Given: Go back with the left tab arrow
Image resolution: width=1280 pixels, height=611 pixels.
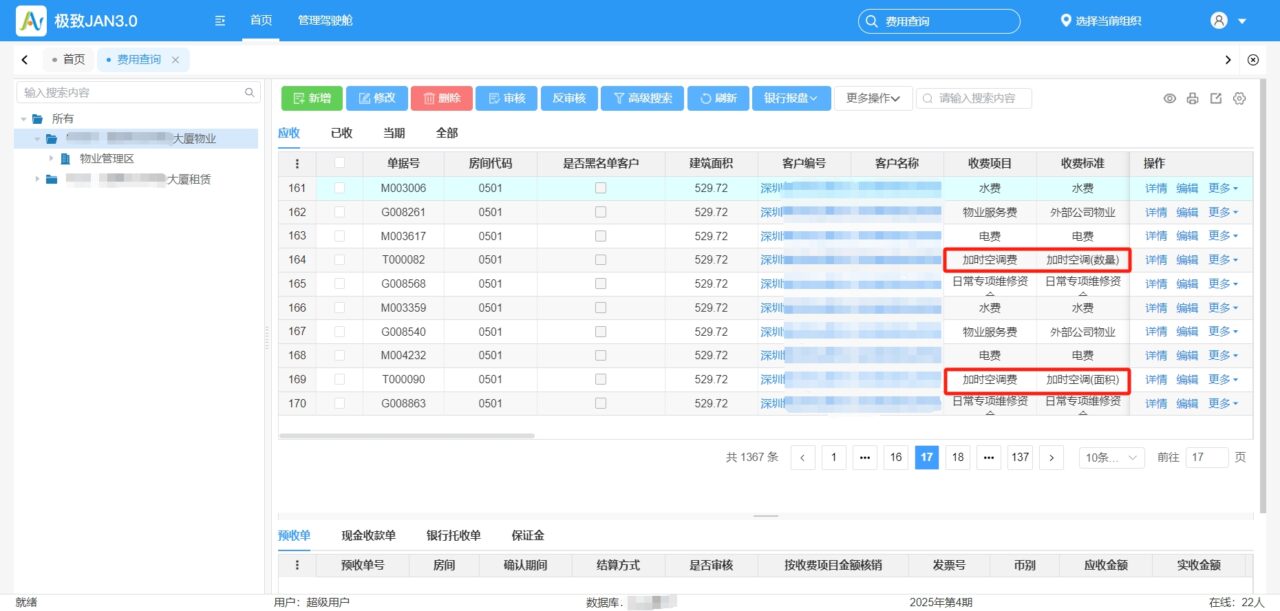Looking at the screenshot, I should 24,60.
